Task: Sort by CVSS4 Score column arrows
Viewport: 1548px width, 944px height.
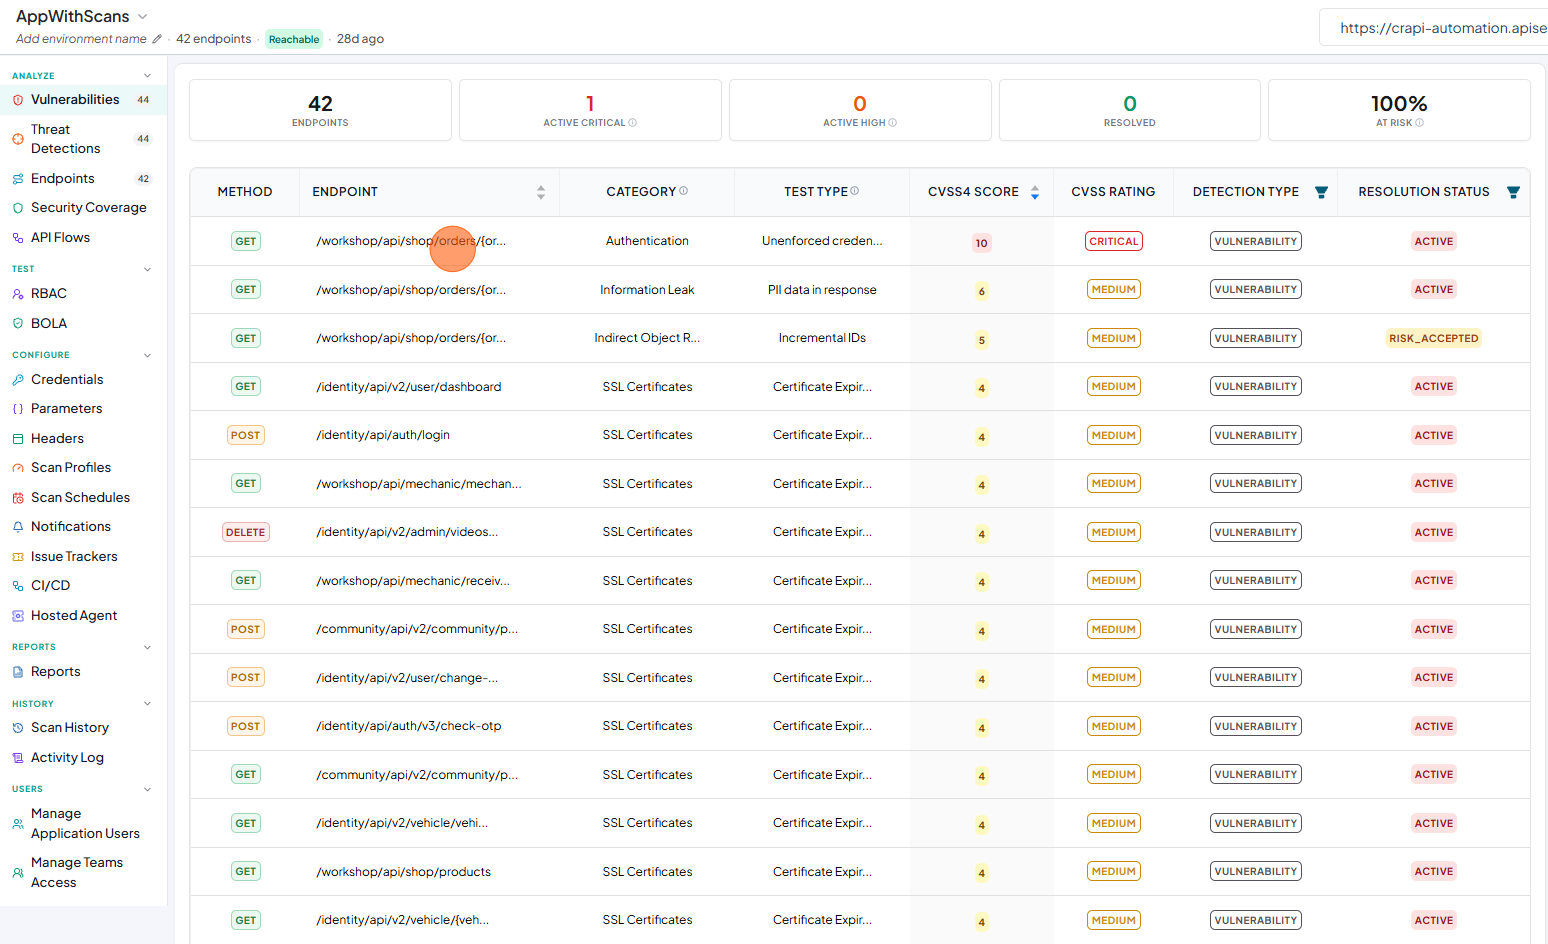Action: click(1035, 192)
